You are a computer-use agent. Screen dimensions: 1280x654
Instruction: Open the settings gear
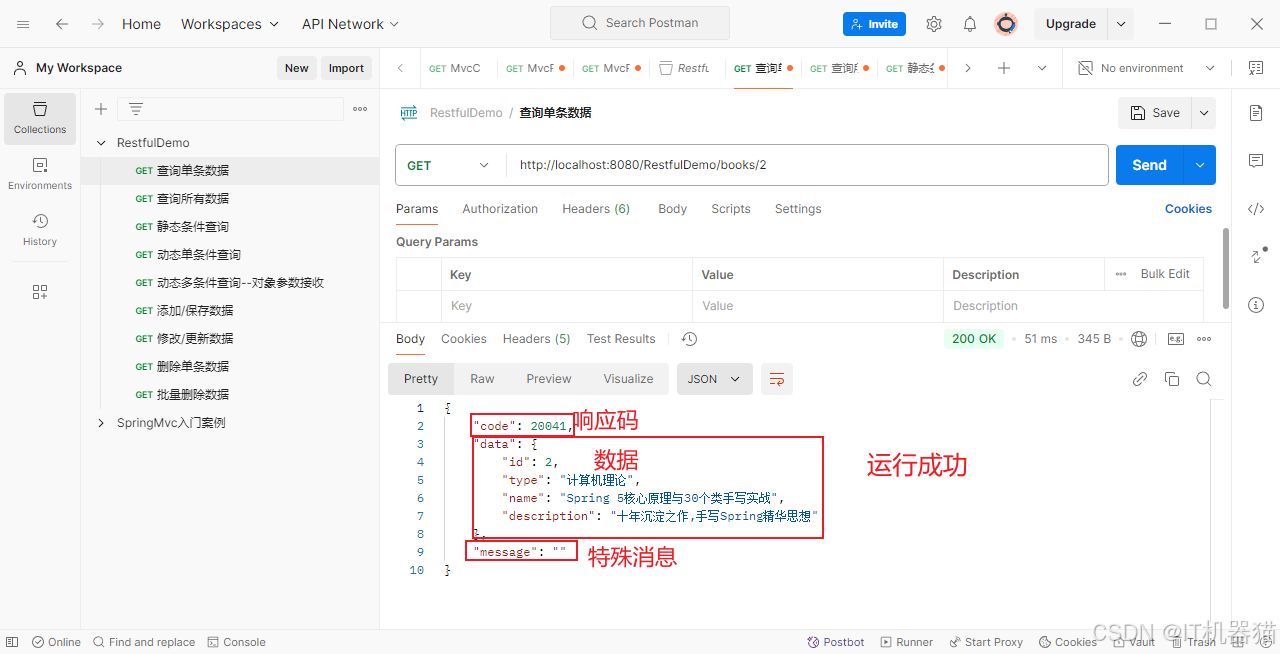click(x=934, y=24)
